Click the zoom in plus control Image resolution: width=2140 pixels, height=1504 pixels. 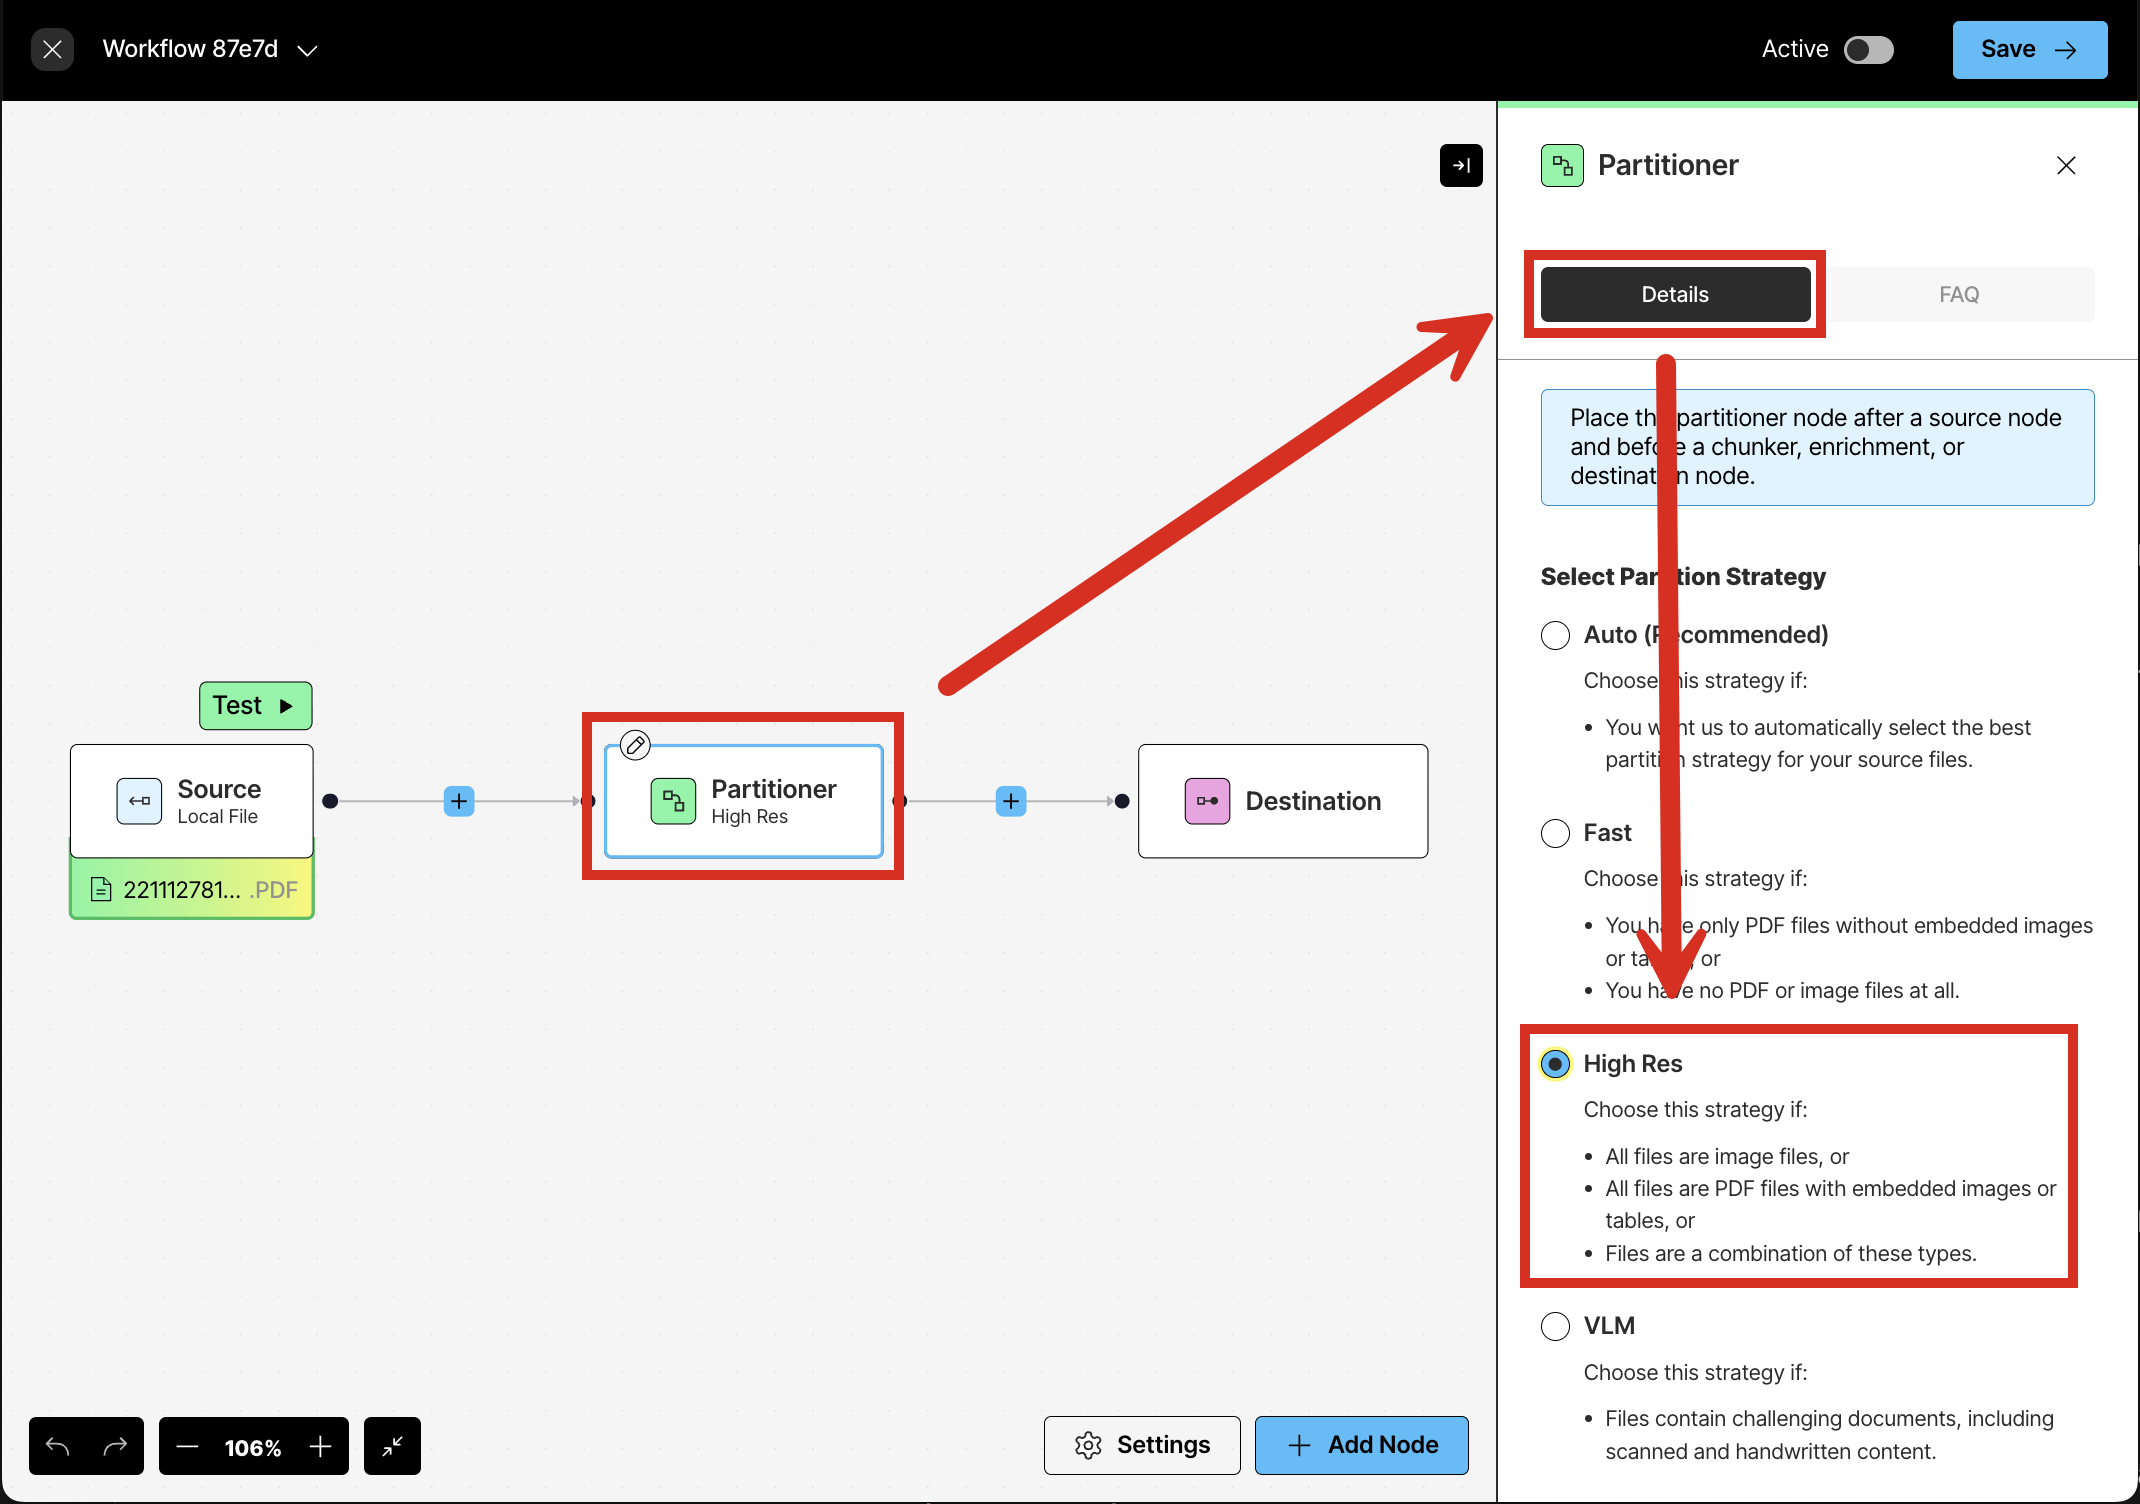tap(320, 1446)
